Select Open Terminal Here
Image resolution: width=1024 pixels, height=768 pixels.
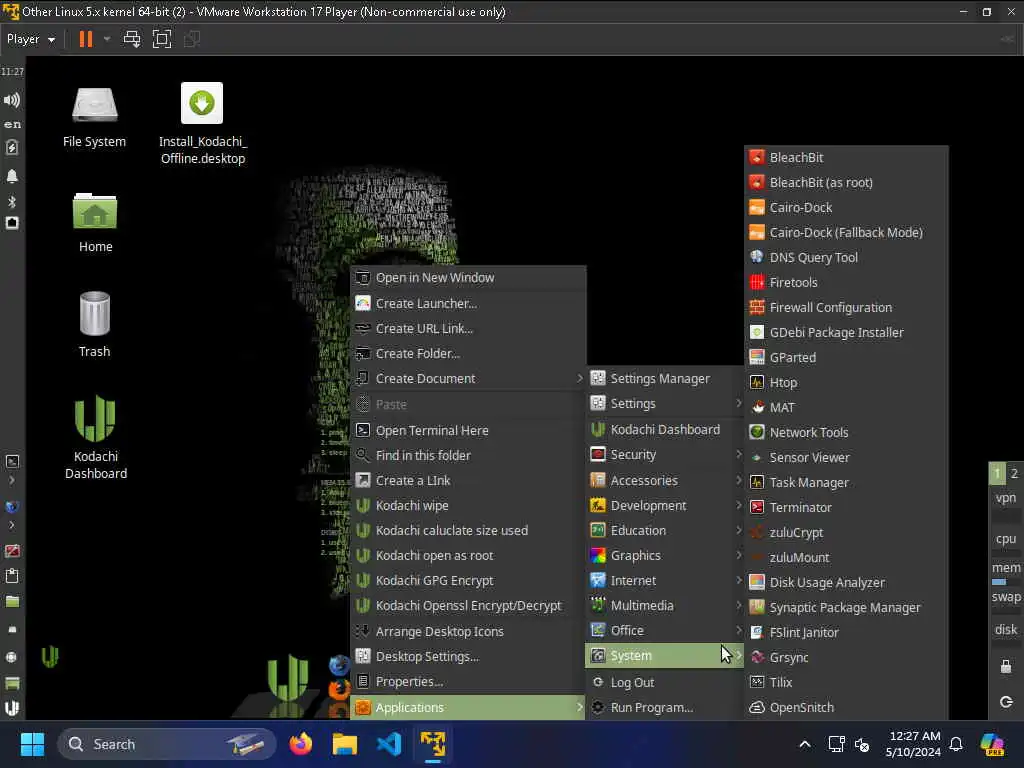click(468, 430)
